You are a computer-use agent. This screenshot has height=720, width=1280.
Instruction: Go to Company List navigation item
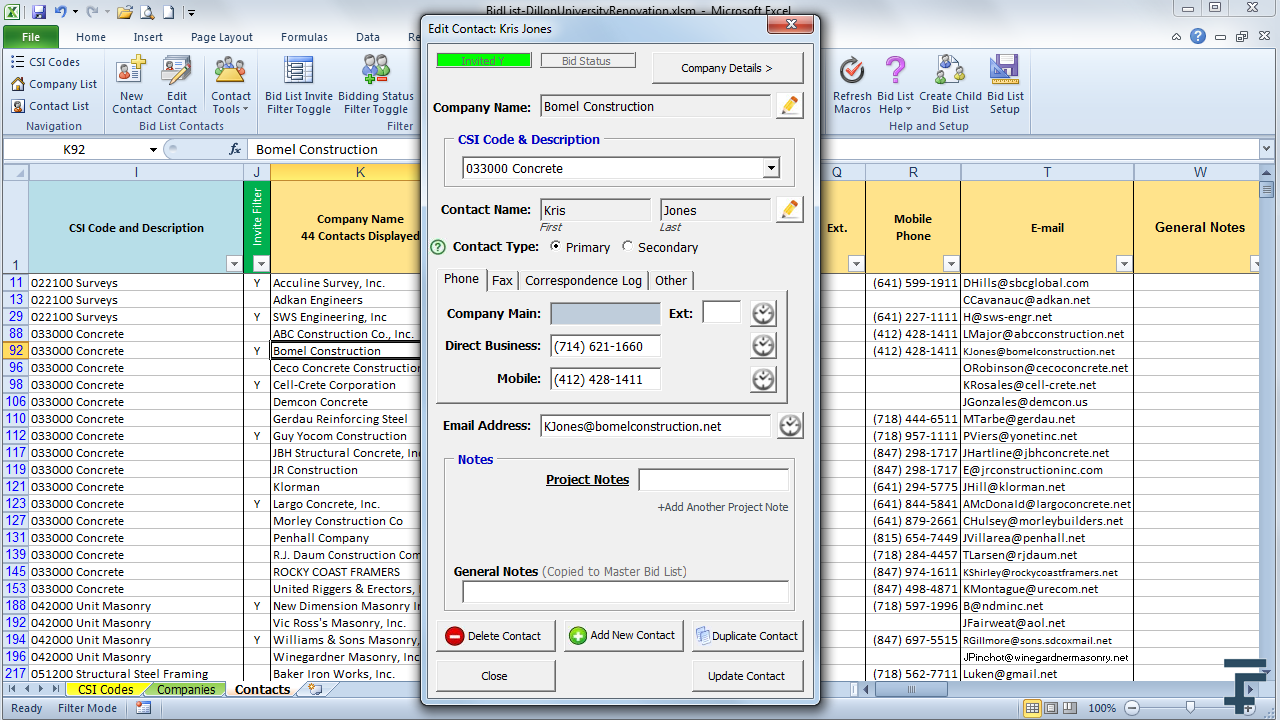click(x=54, y=84)
